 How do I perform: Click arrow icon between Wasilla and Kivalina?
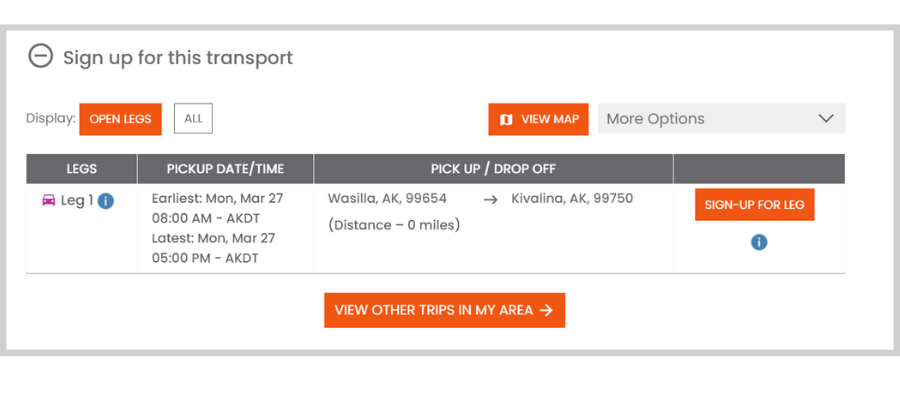490,200
